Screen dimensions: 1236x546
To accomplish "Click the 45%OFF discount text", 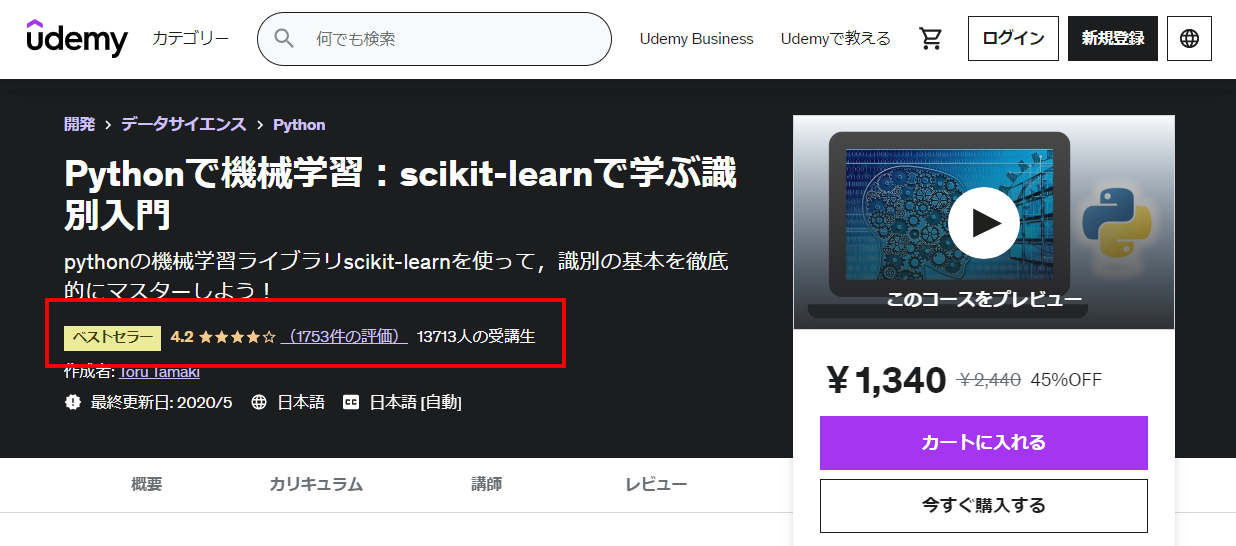I will pyautogui.click(x=1066, y=380).
